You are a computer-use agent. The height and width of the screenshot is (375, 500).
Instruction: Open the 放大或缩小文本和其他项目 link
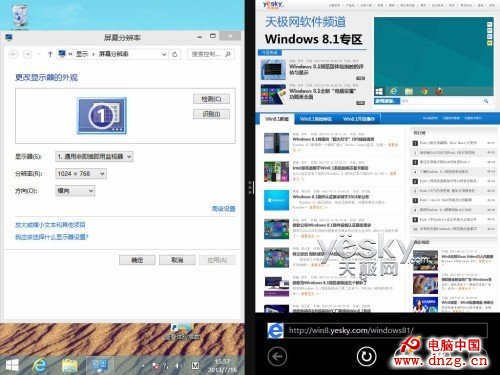50,225
